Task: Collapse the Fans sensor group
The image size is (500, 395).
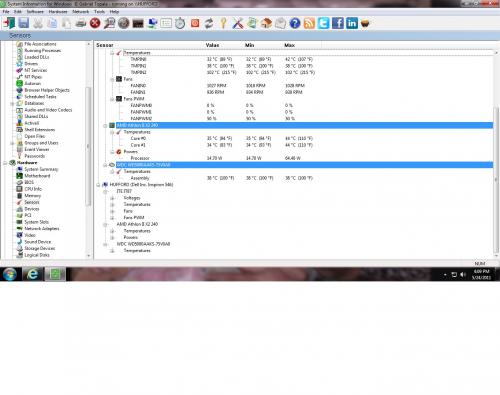Action: point(112,79)
